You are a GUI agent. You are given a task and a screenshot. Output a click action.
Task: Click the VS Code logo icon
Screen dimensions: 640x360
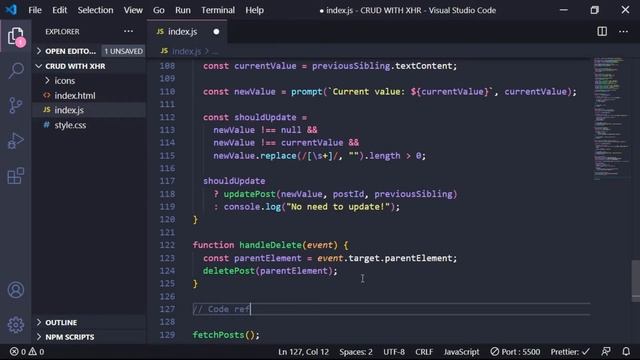click(x=11, y=10)
